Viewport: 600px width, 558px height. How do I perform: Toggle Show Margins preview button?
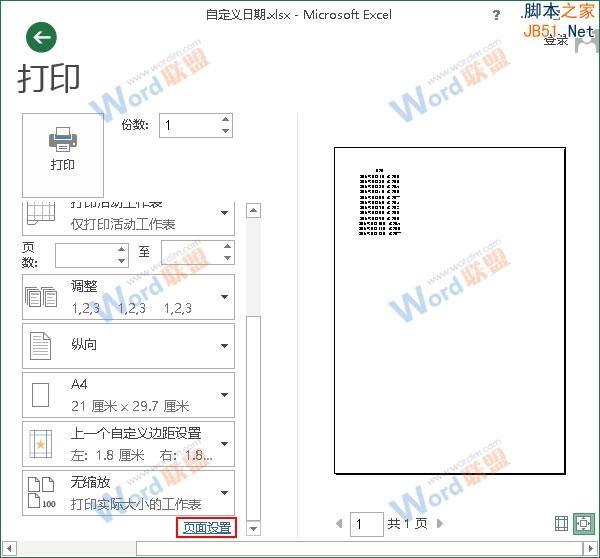(561, 524)
